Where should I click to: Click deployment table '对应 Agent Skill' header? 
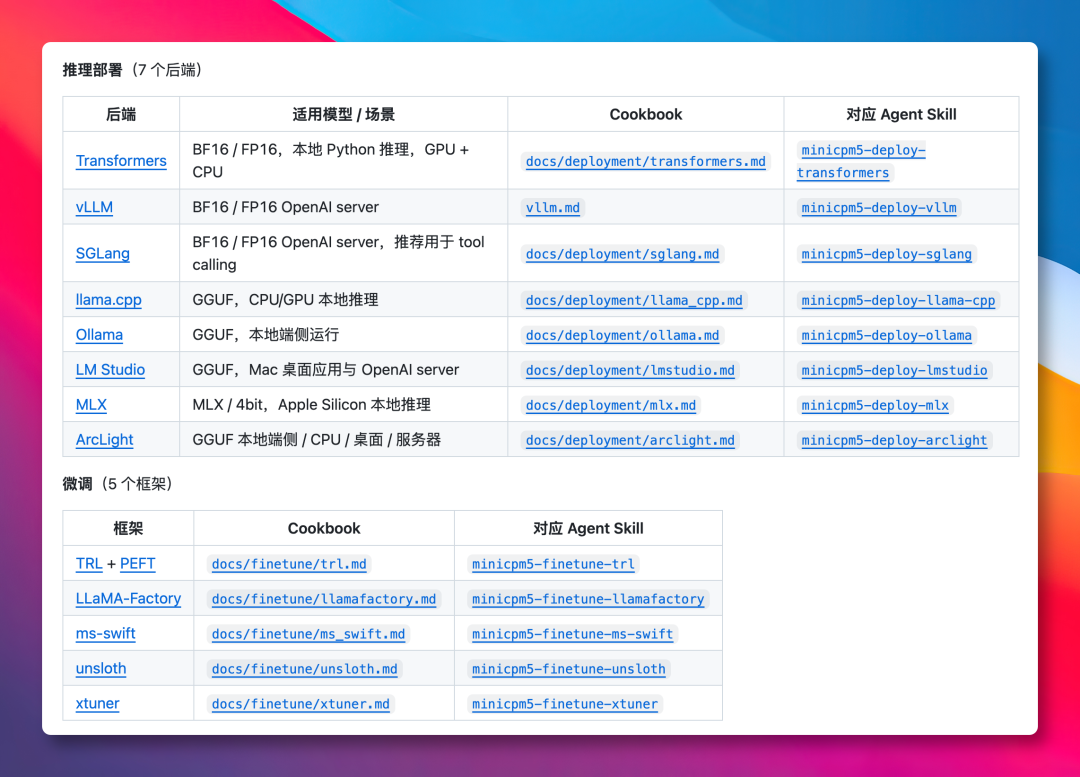click(x=901, y=114)
